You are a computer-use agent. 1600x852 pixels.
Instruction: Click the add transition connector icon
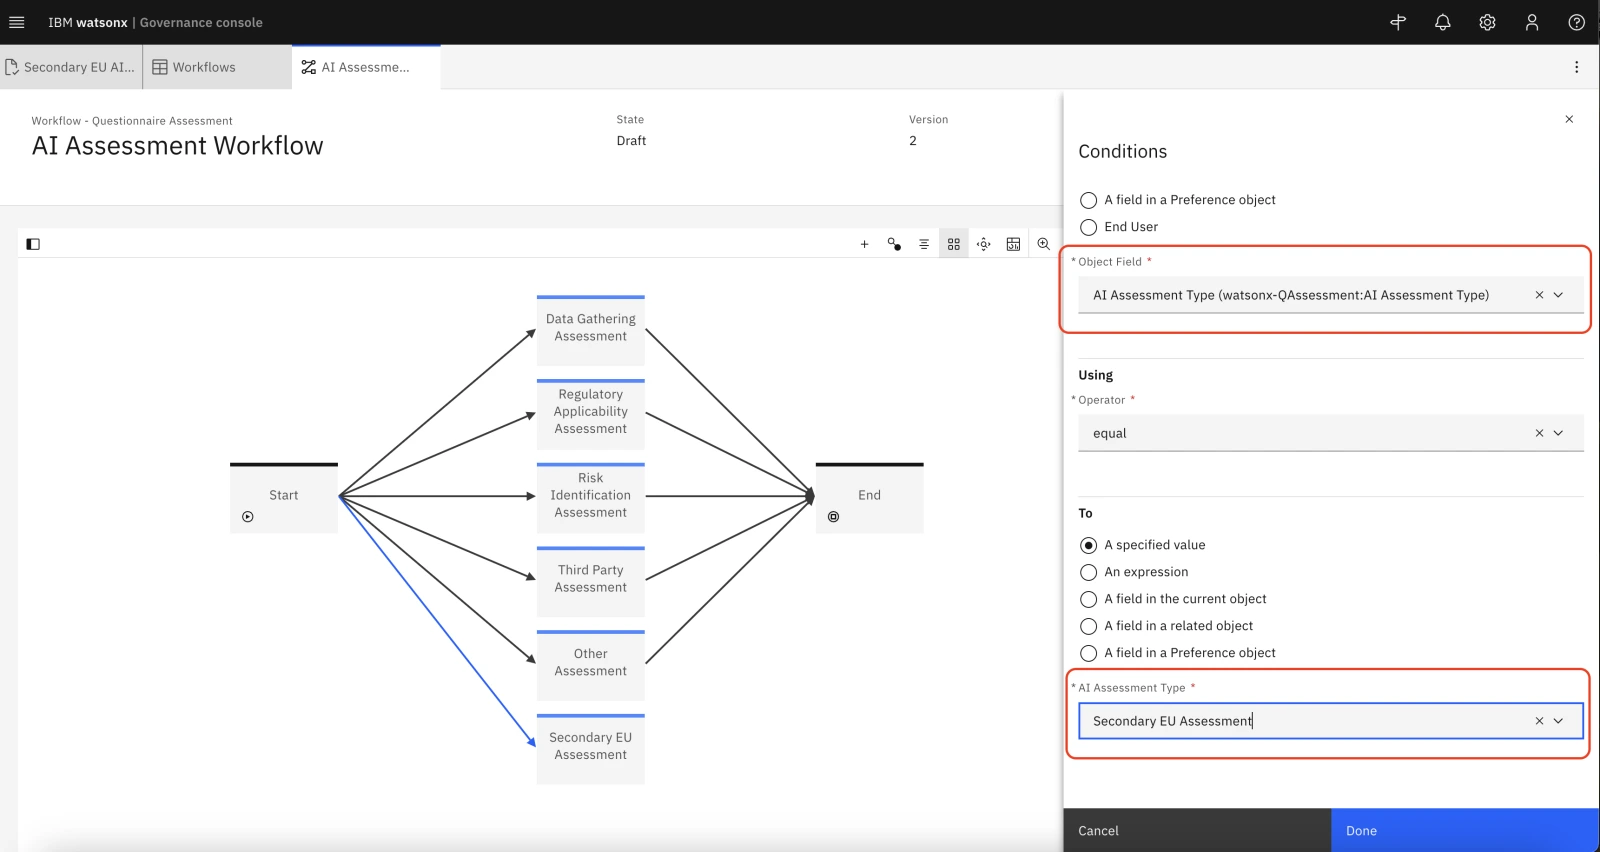click(894, 244)
